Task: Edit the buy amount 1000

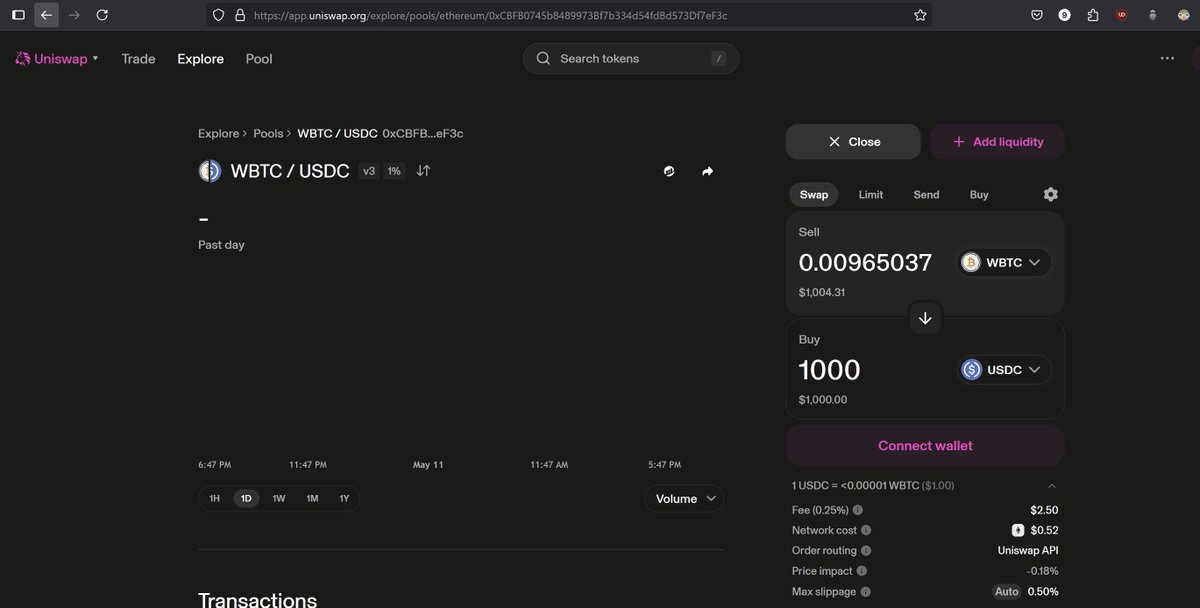Action: pos(829,369)
